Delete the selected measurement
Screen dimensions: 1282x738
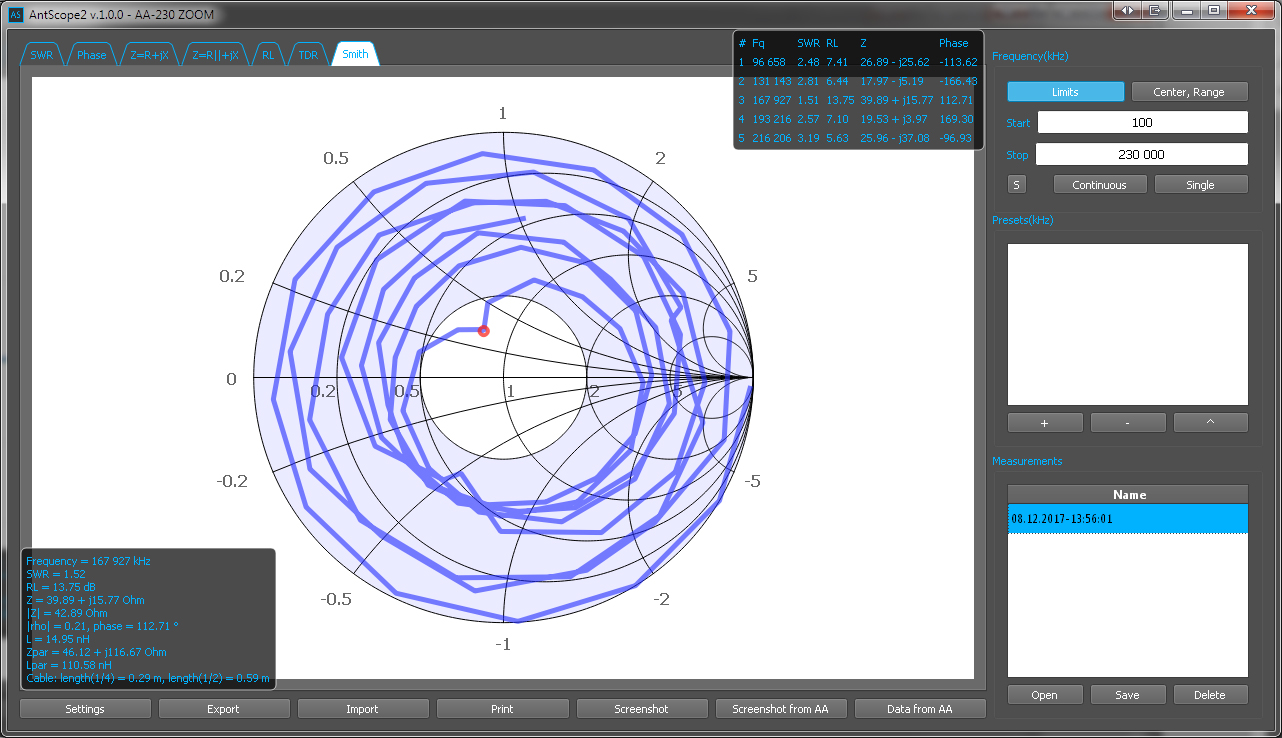click(x=1211, y=695)
